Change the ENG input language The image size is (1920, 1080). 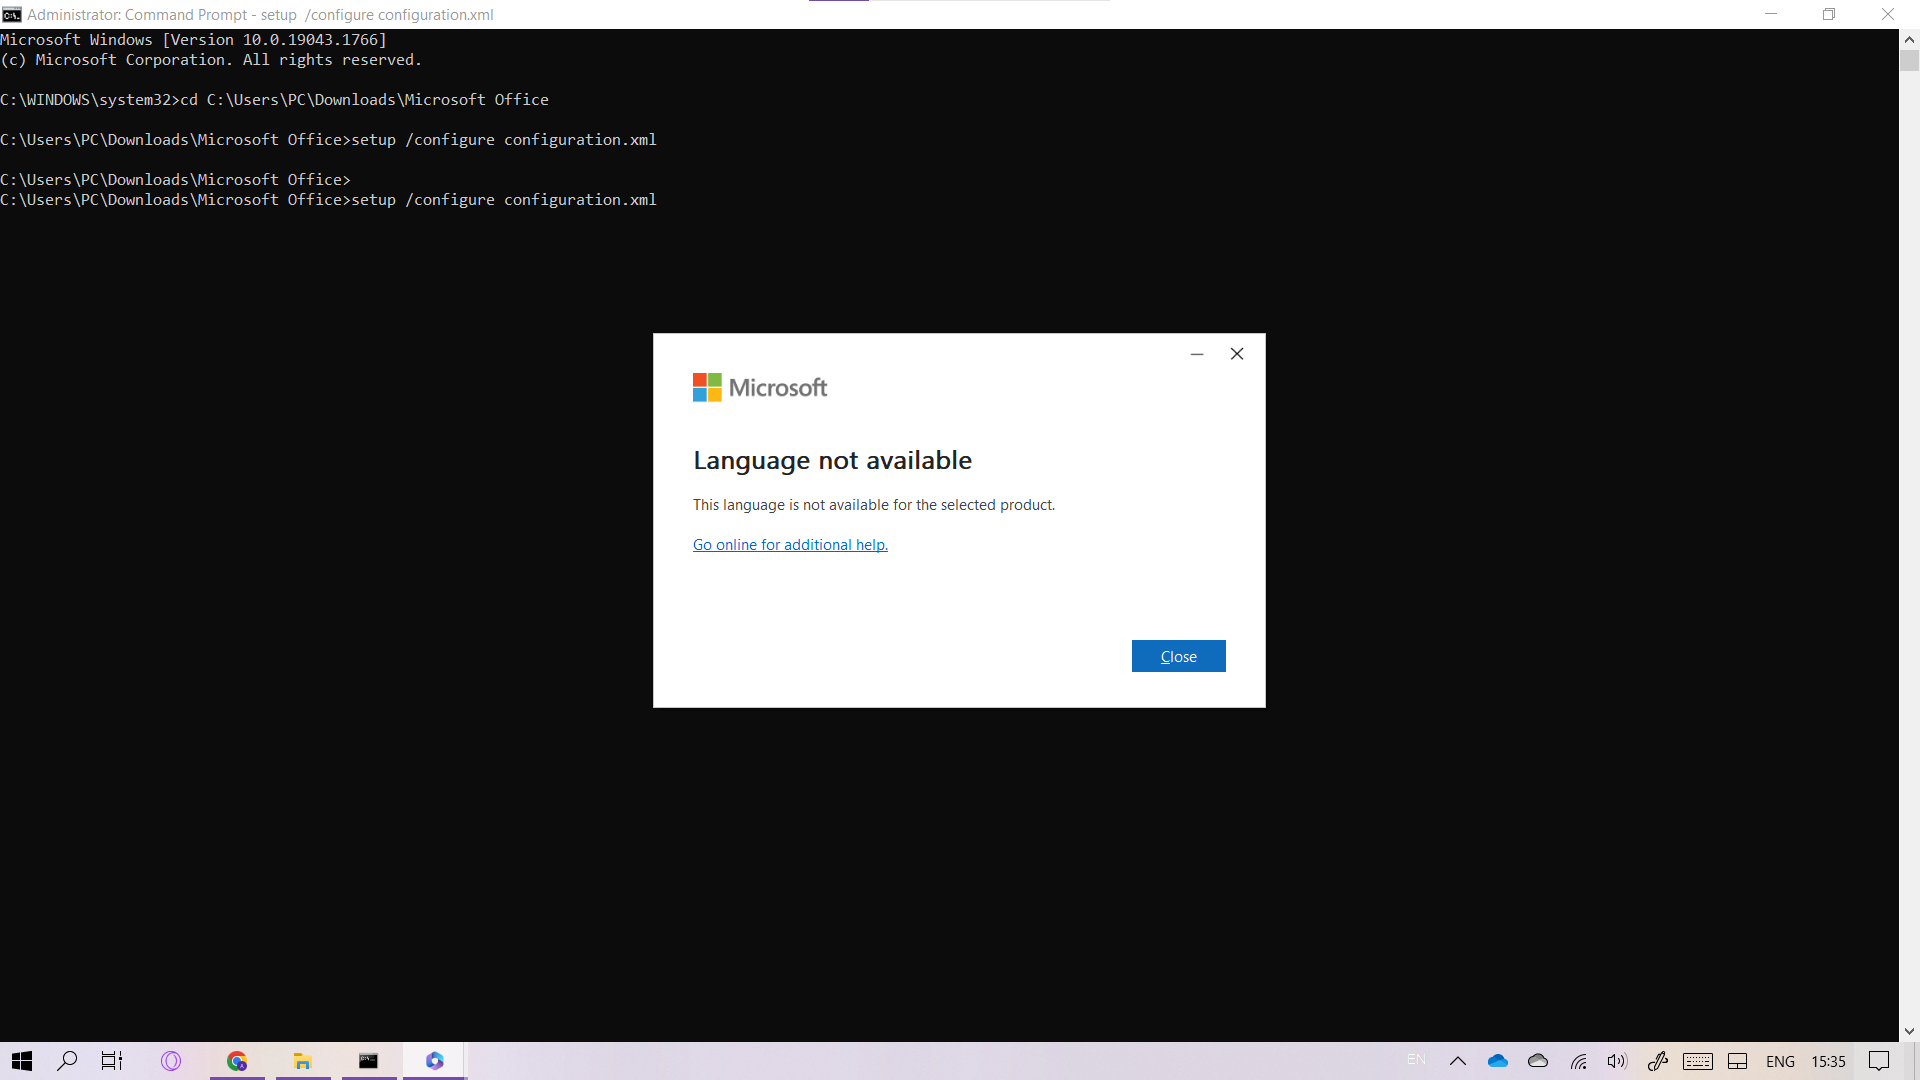point(1780,1061)
